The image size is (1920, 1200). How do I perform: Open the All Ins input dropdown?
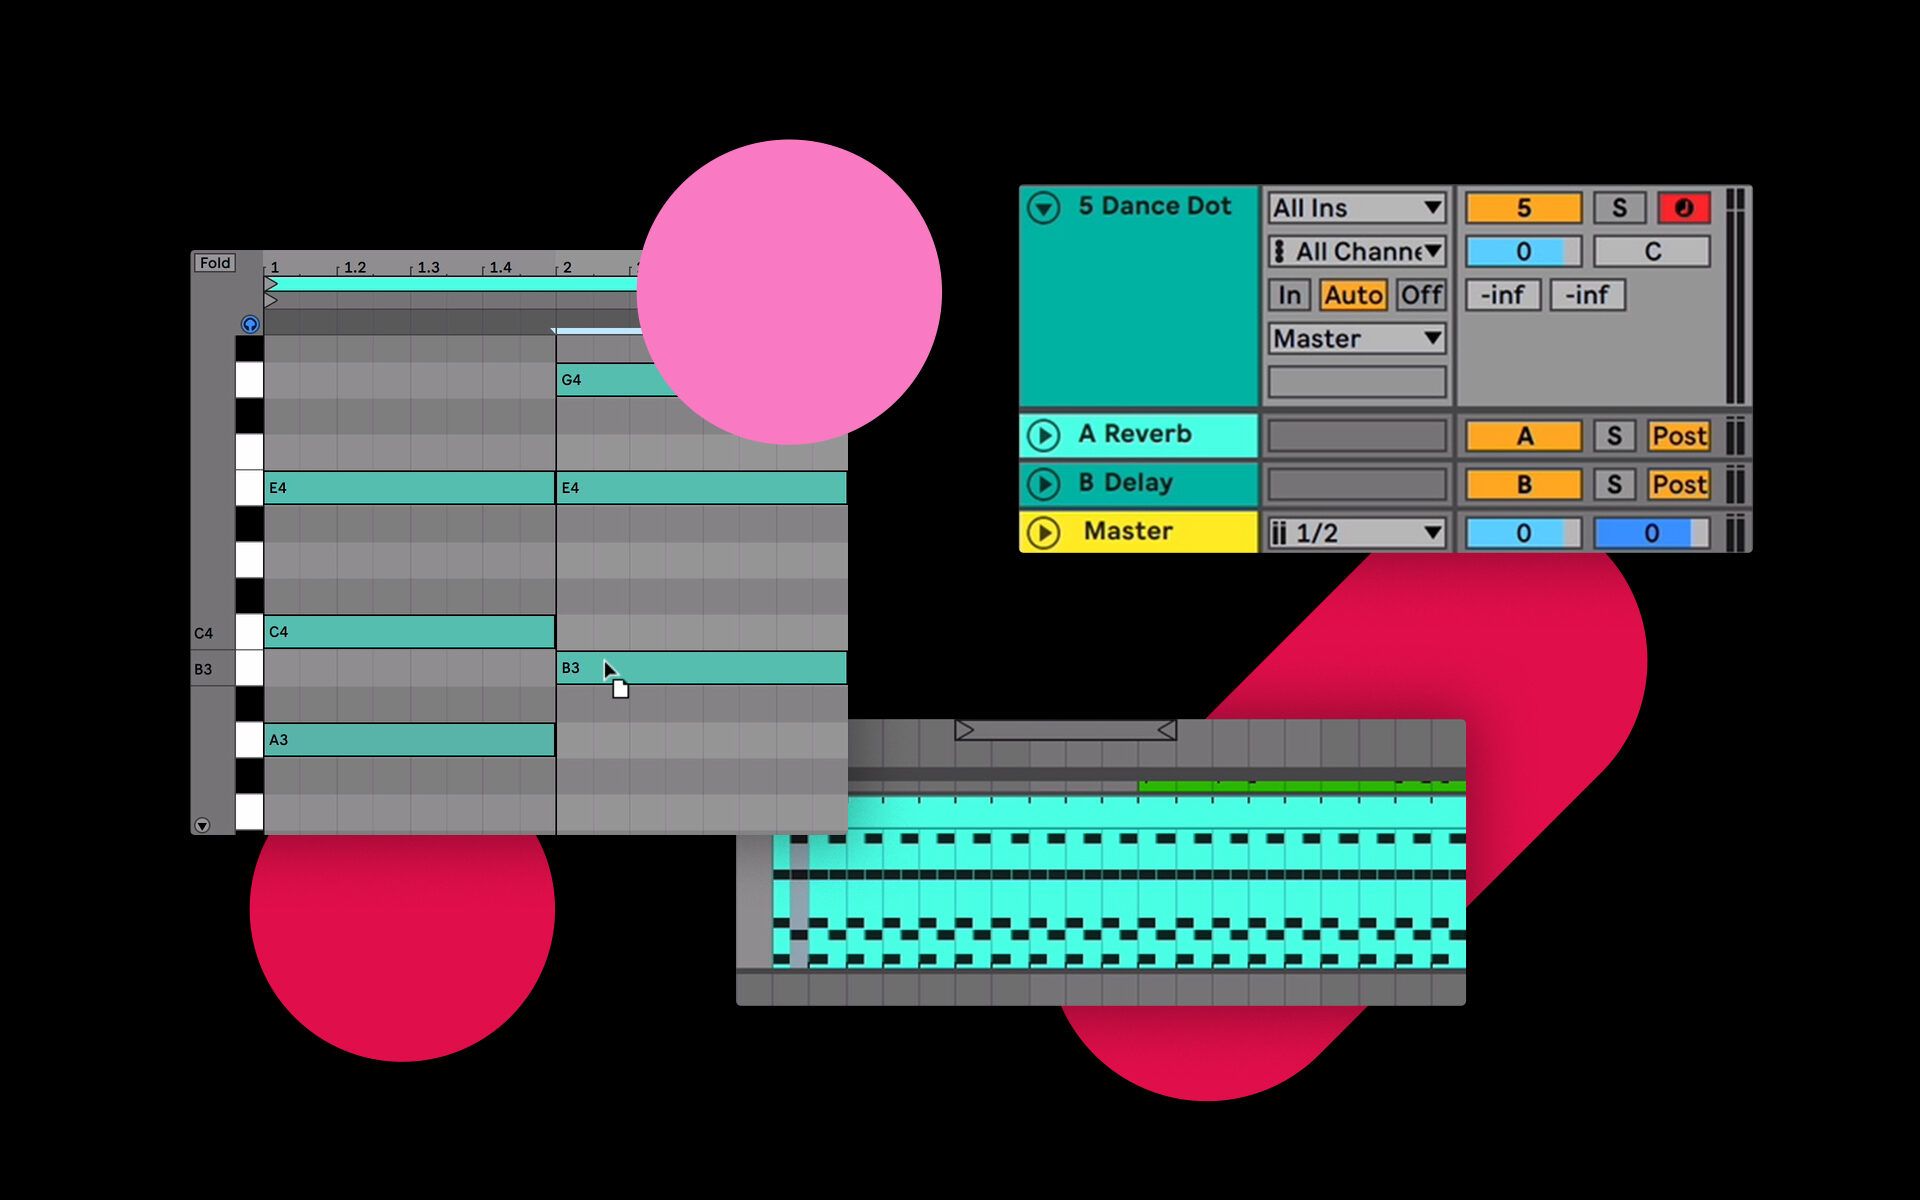point(1356,208)
